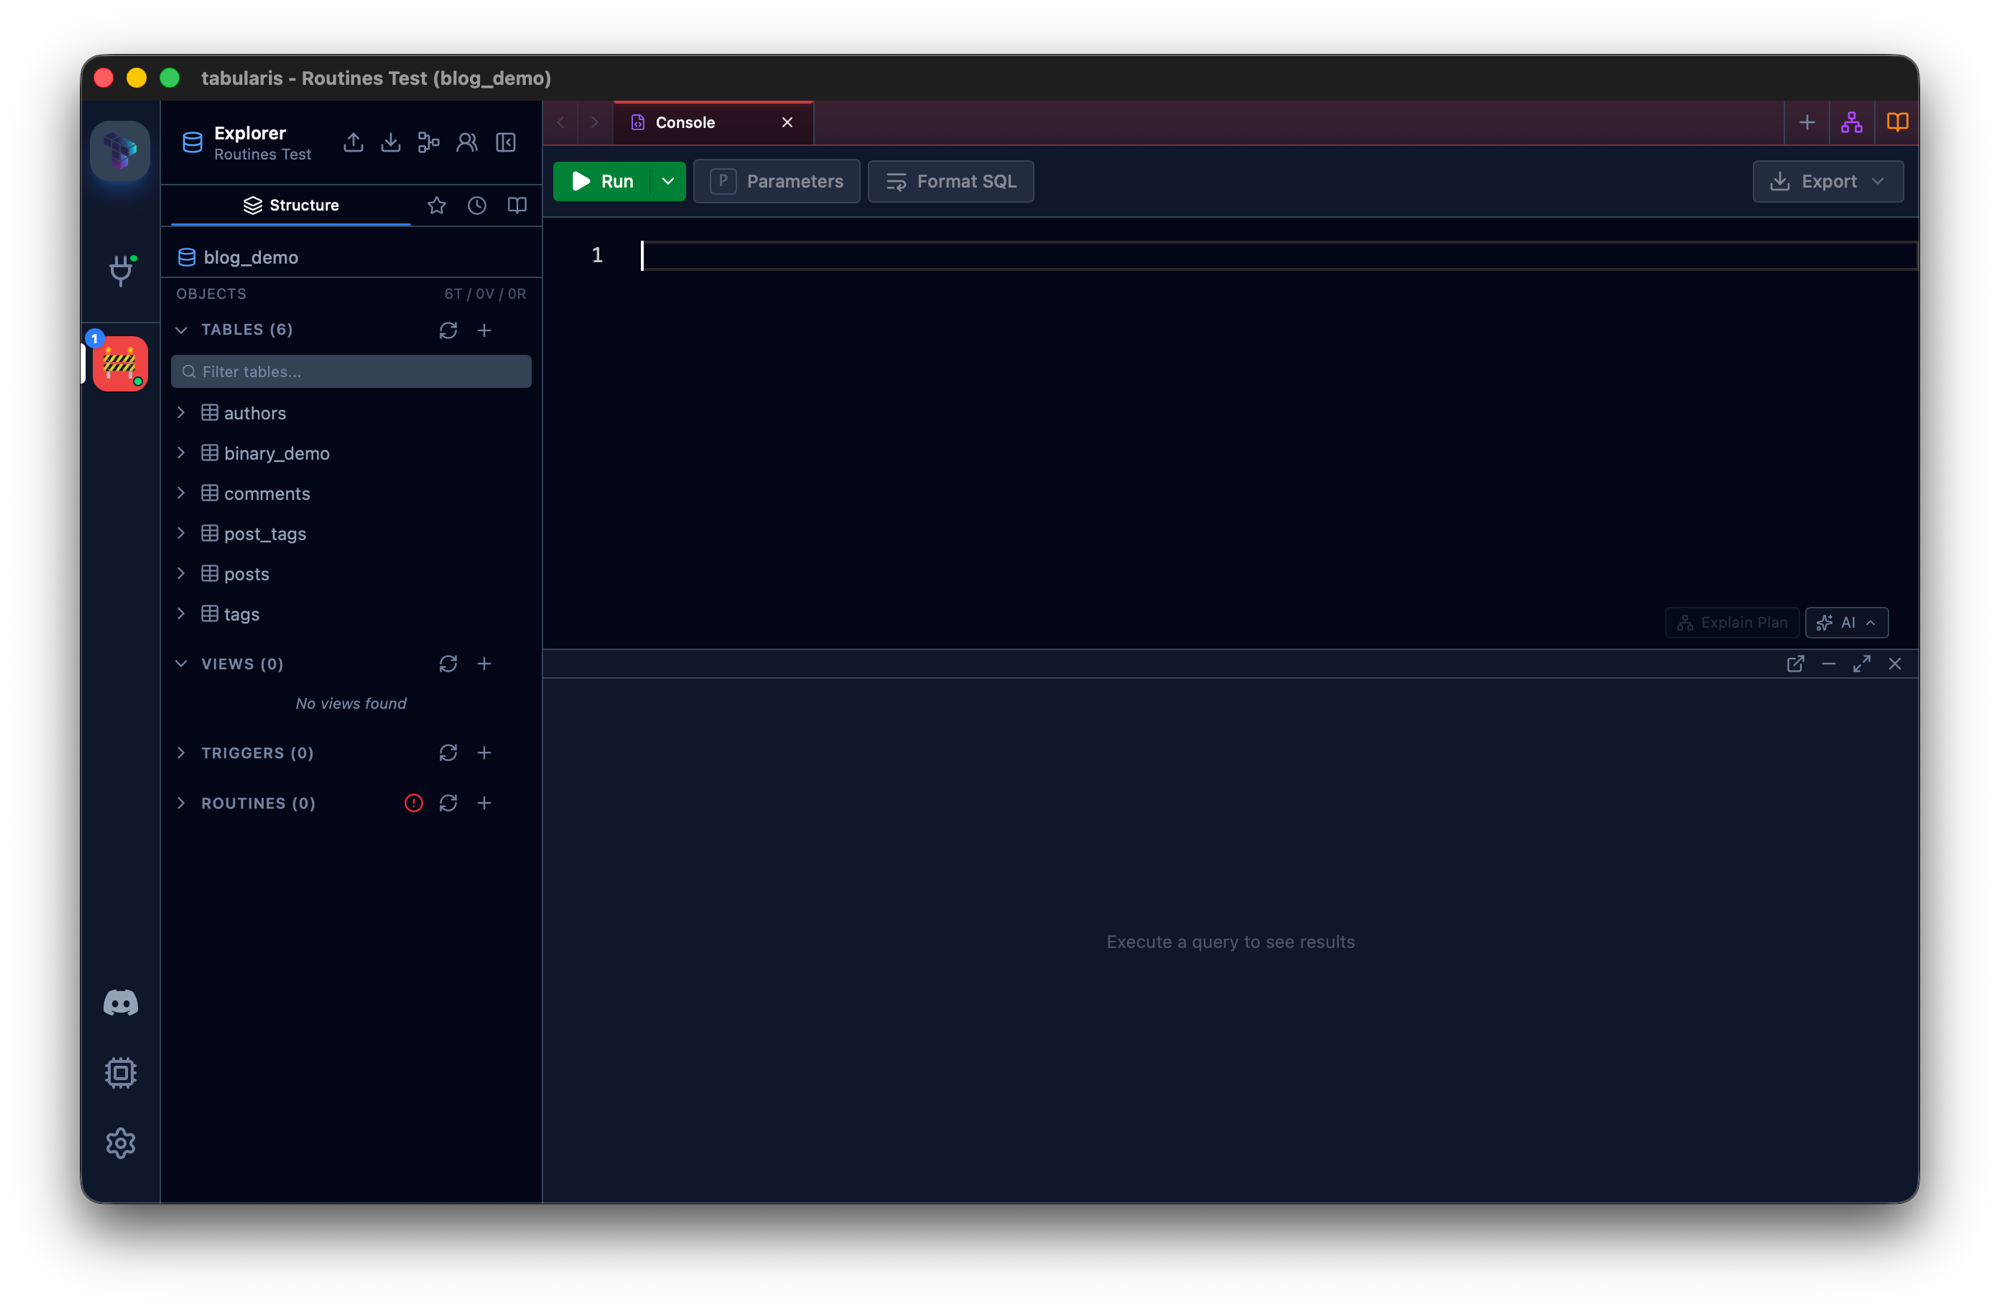
Task: Expand the posts table chevron
Action: [x=181, y=574]
